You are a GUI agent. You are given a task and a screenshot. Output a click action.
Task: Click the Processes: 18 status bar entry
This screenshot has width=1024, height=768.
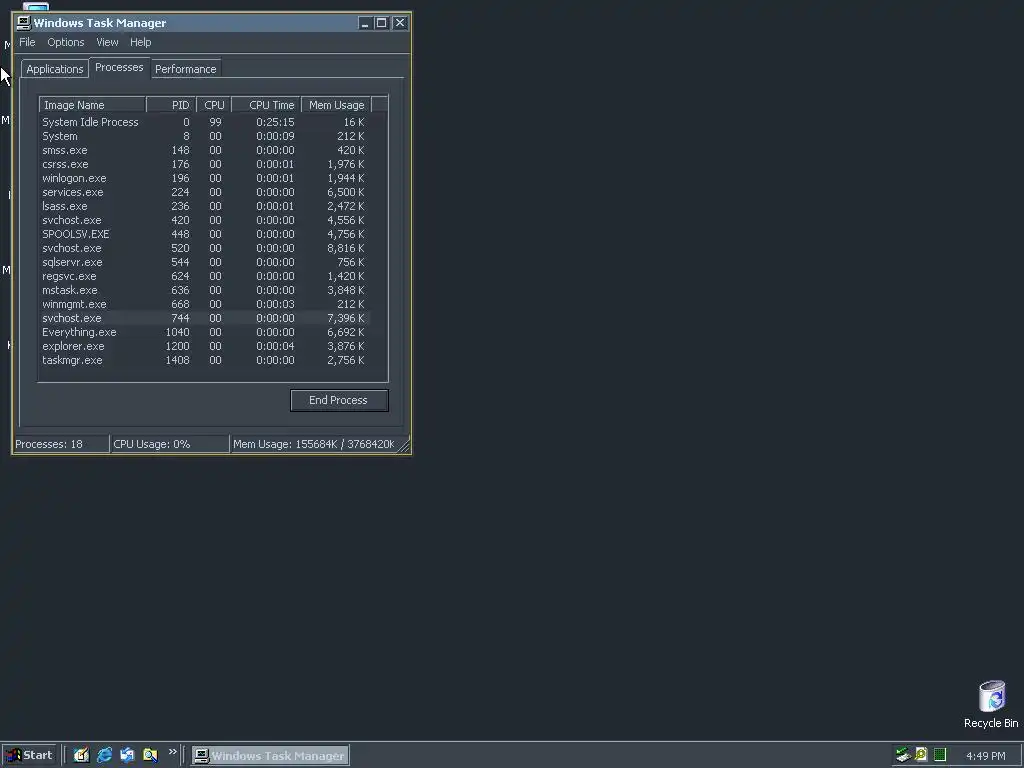(61, 444)
